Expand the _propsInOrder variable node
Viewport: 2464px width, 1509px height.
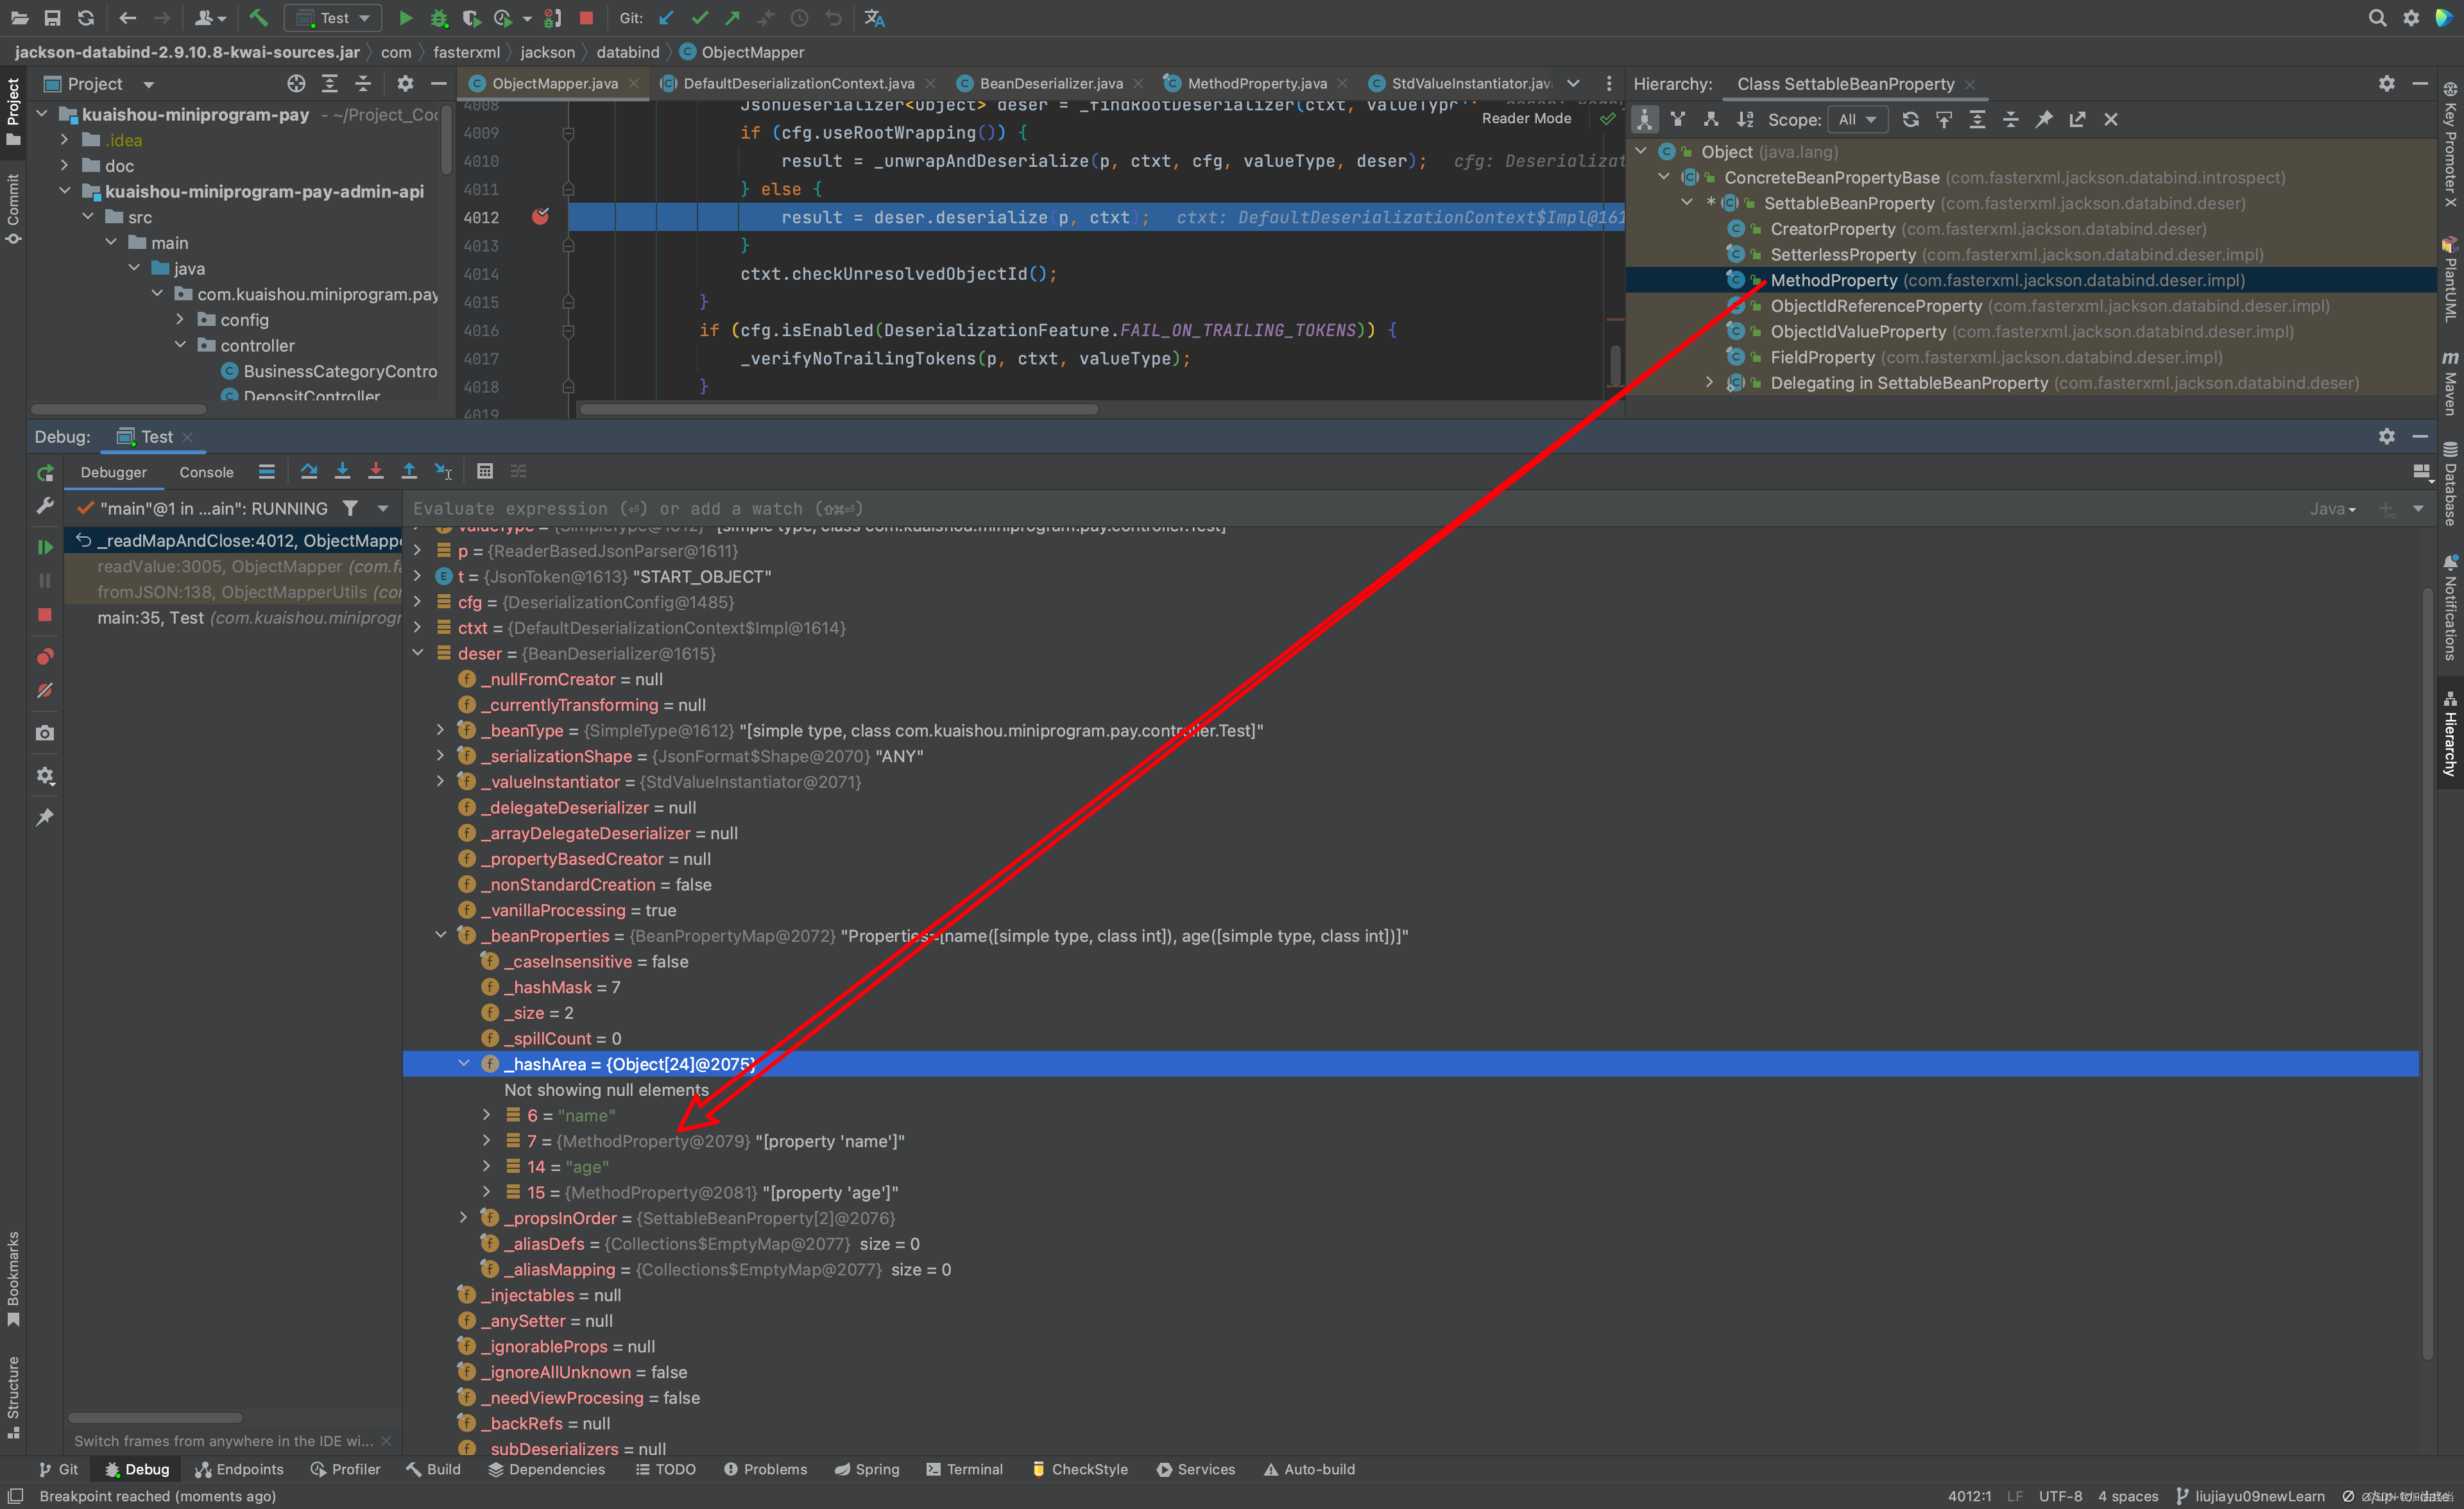click(x=464, y=1218)
